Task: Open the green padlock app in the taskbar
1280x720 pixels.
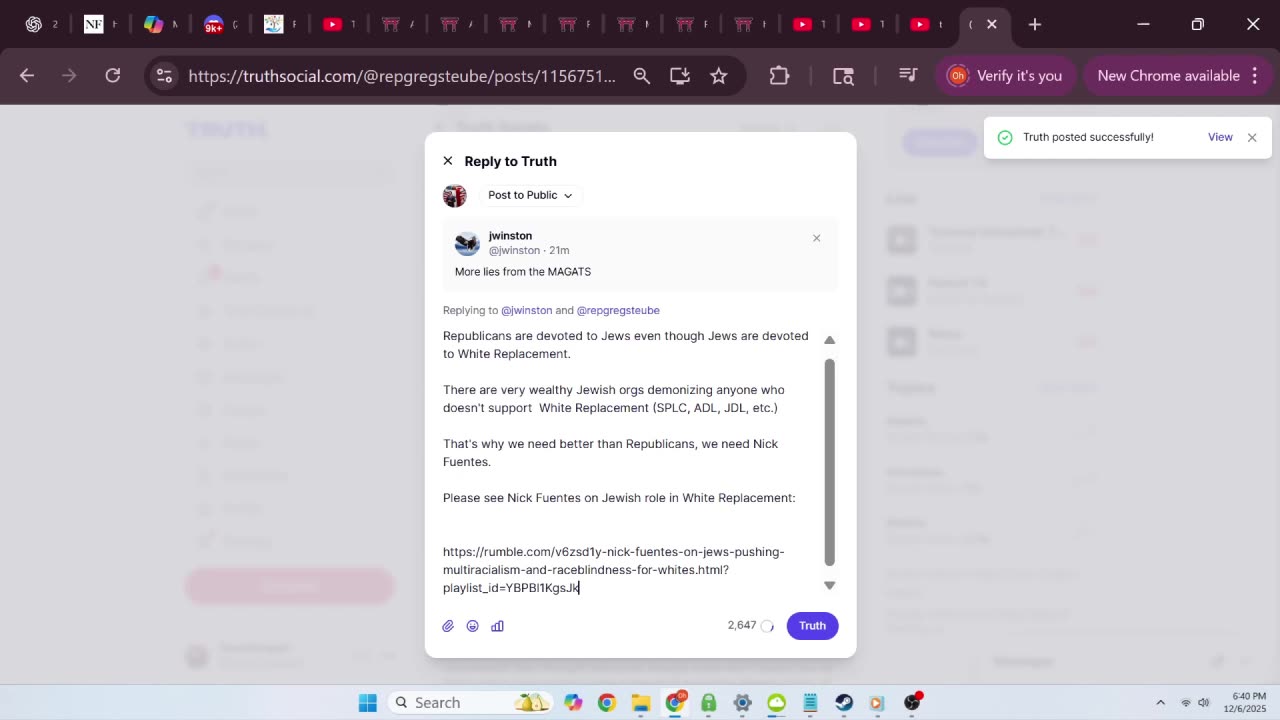Action: [709, 703]
